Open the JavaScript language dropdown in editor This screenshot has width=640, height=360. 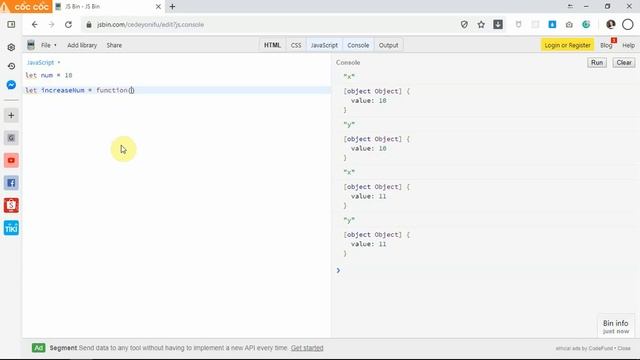point(43,62)
